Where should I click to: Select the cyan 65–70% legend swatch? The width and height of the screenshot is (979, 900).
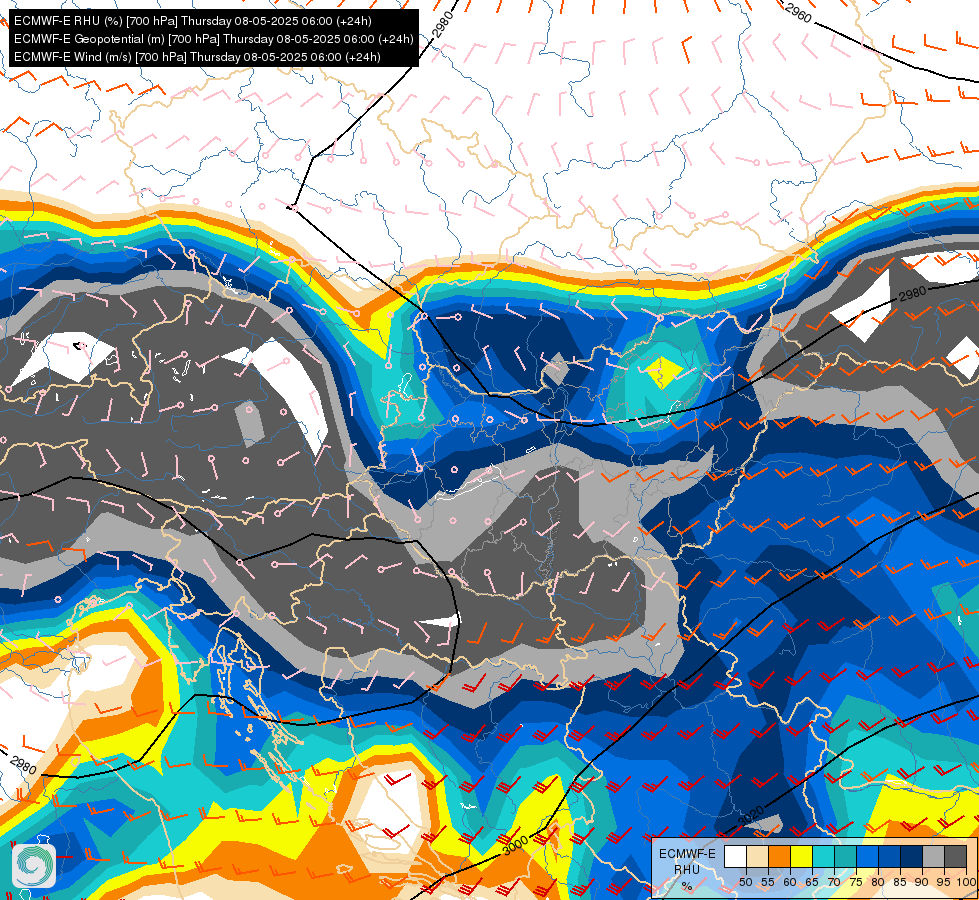pos(824,856)
